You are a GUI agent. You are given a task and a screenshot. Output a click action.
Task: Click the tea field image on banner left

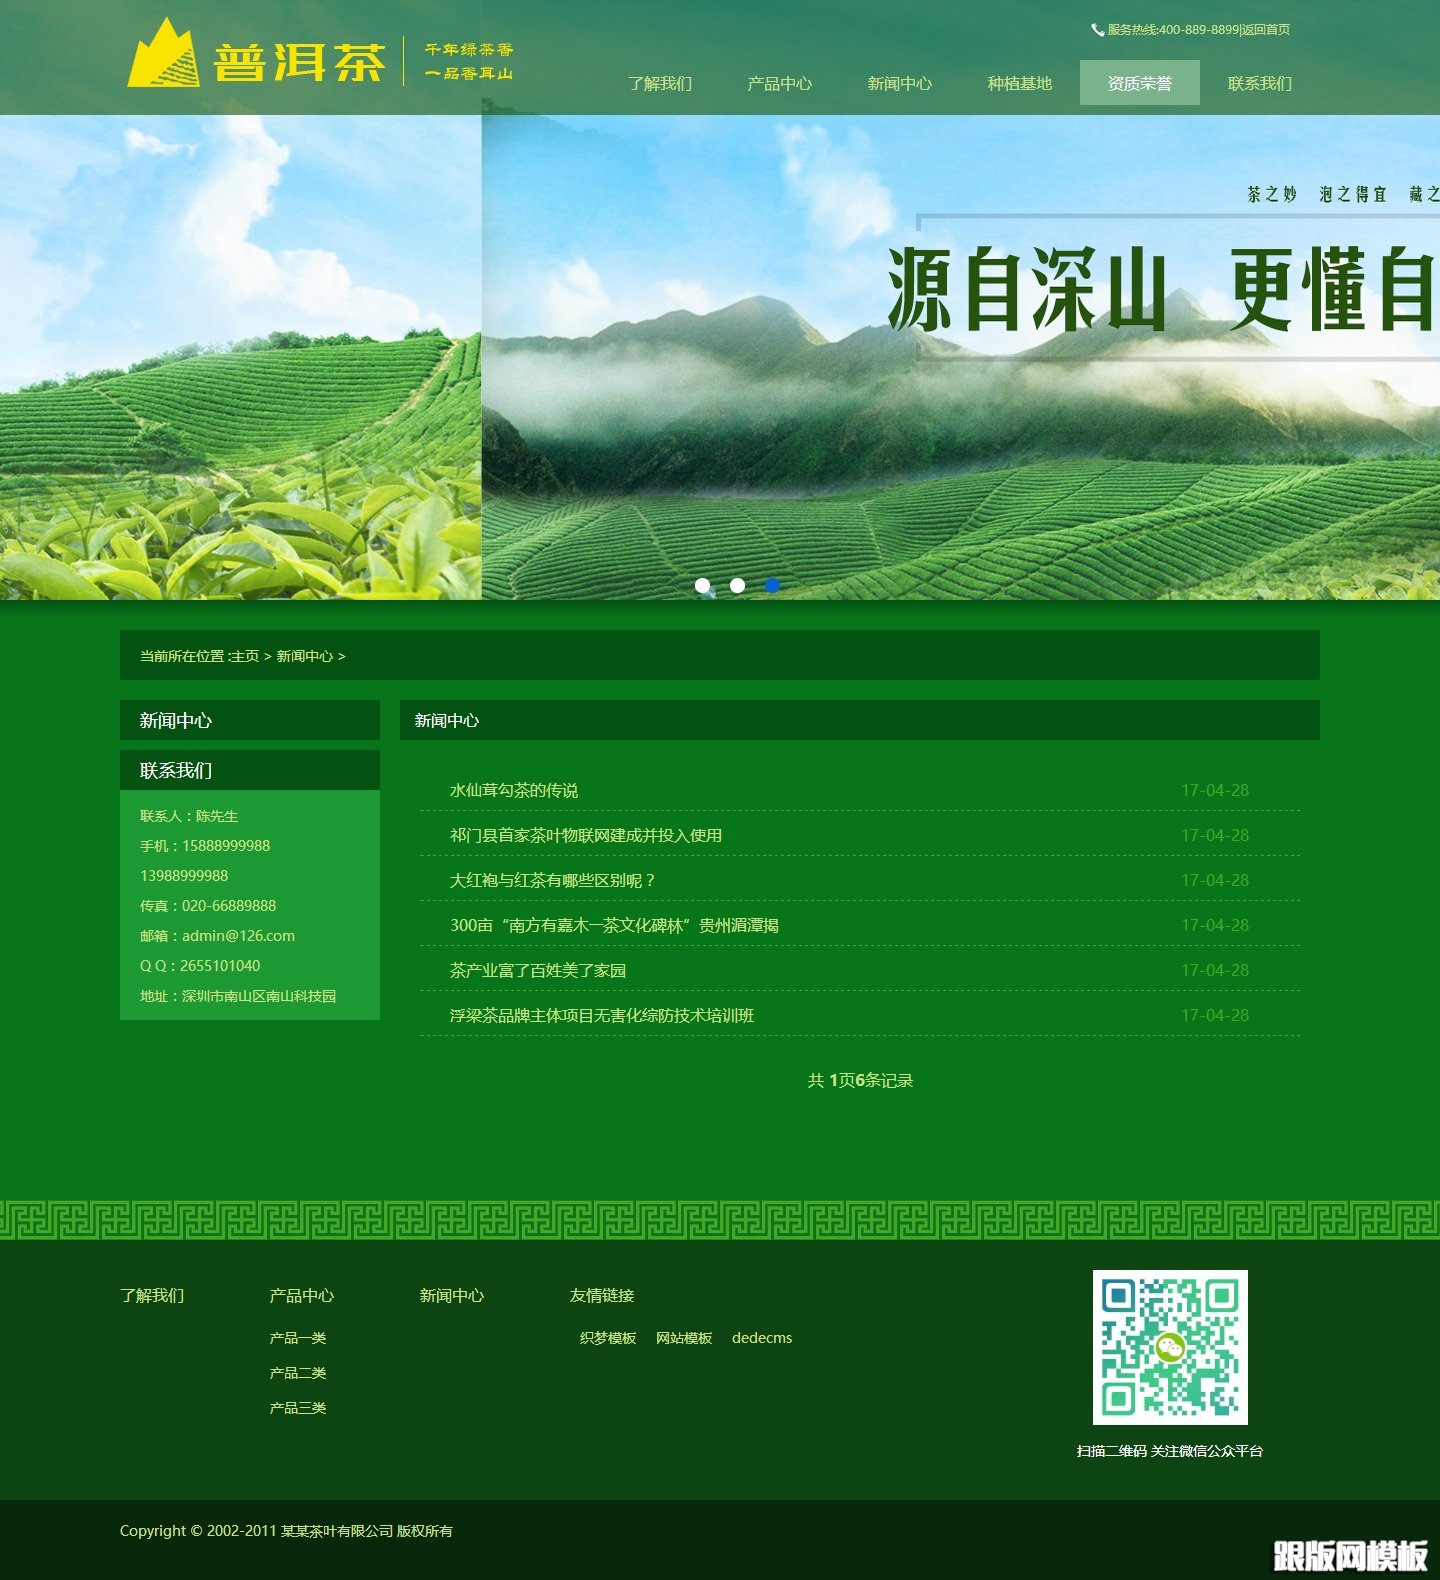click(x=240, y=357)
